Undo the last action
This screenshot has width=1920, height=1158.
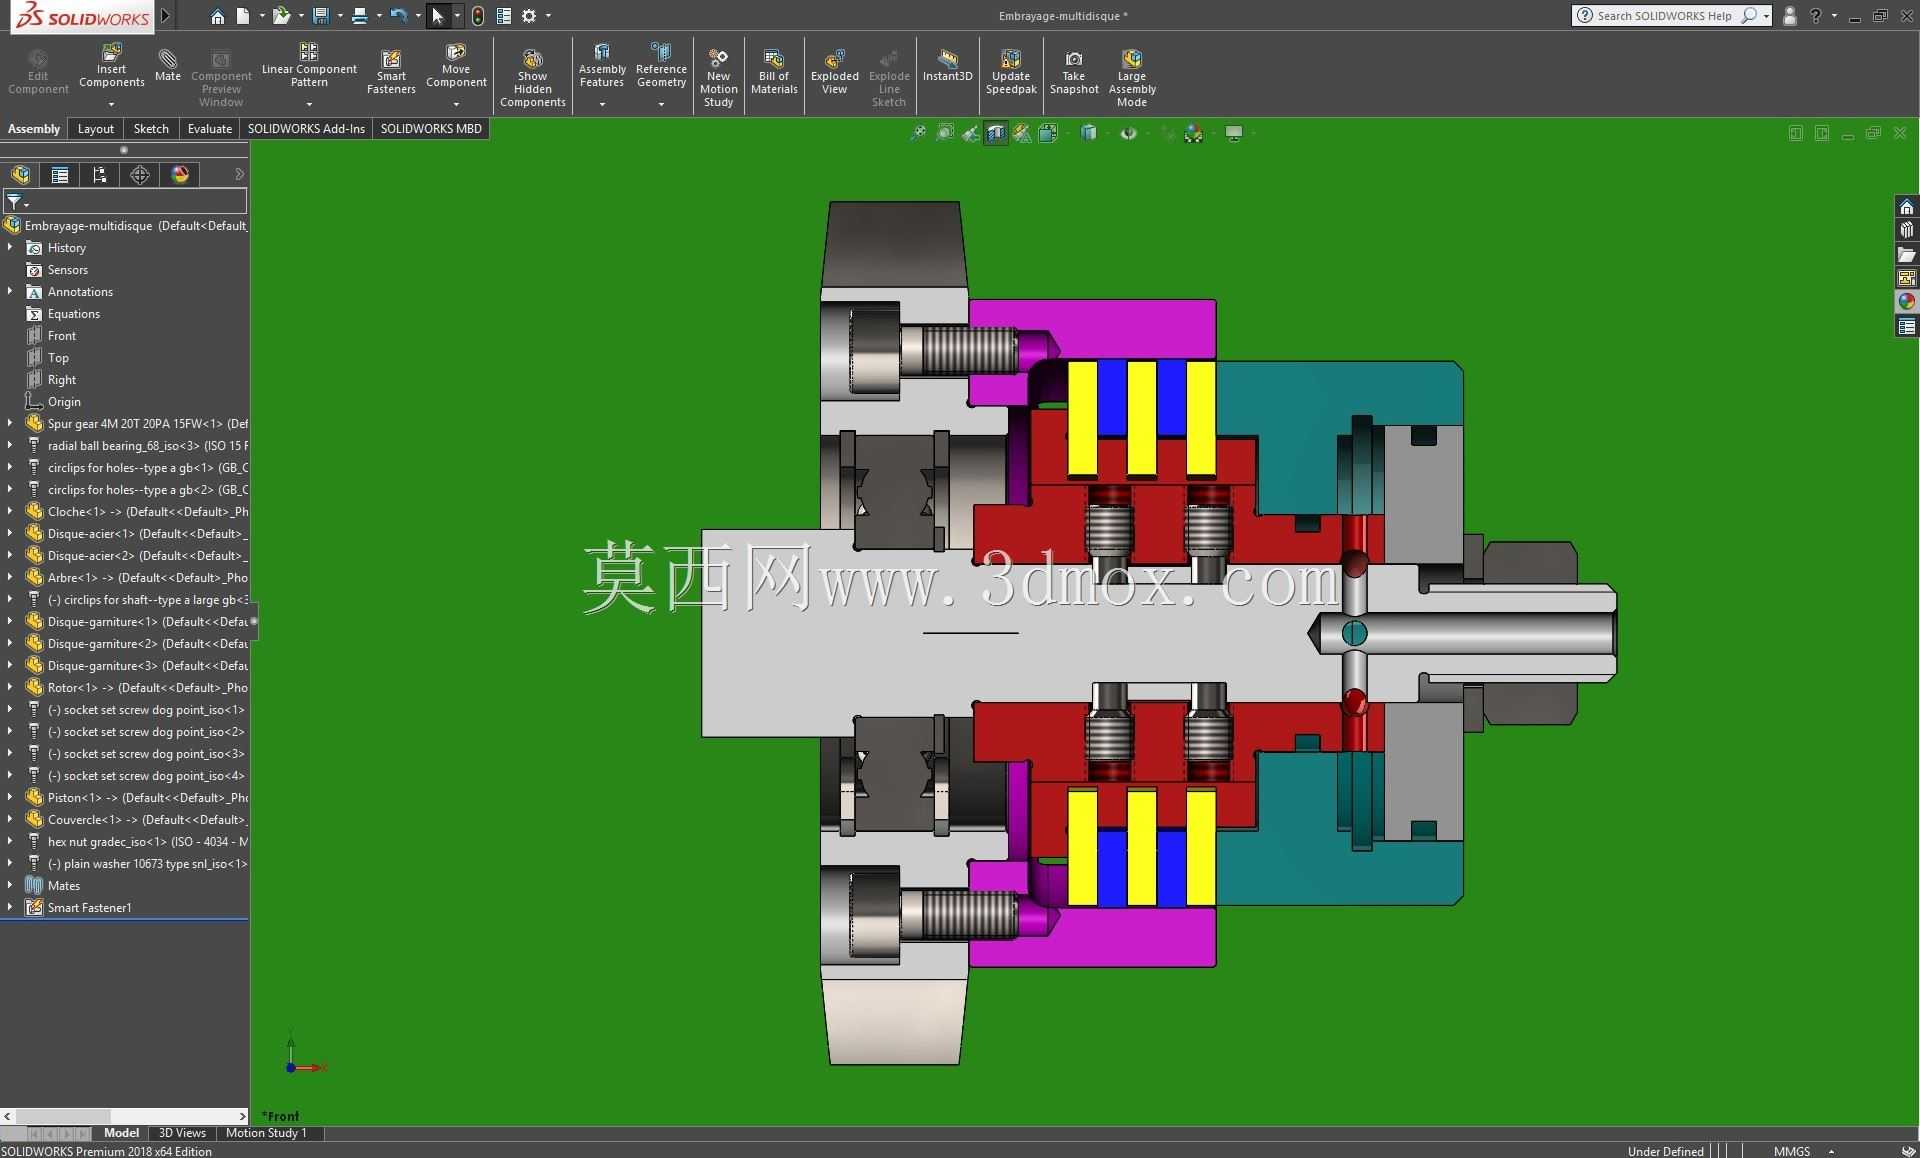pyautogui.click(x=399, y=16)
